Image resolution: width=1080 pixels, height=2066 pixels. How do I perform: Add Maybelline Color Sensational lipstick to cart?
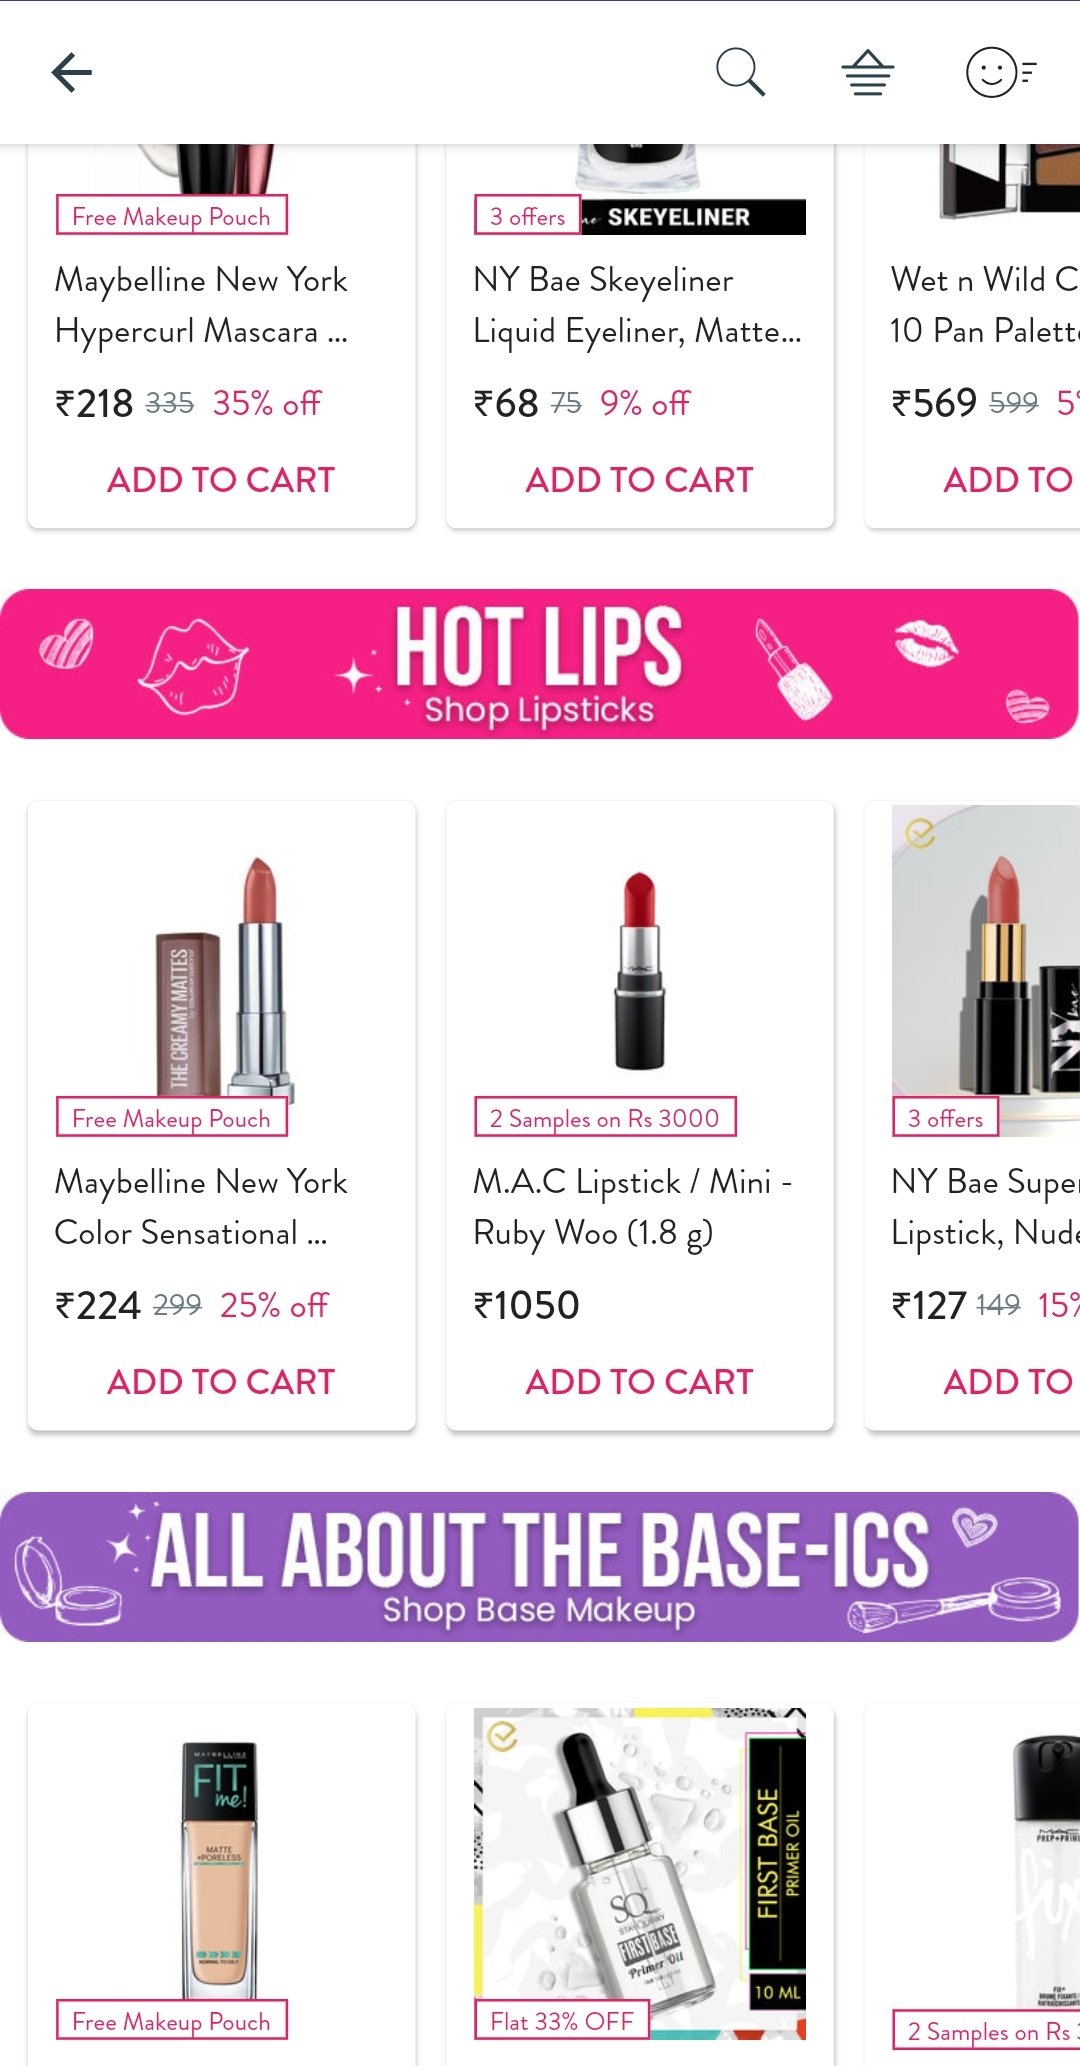point(221,1382)
